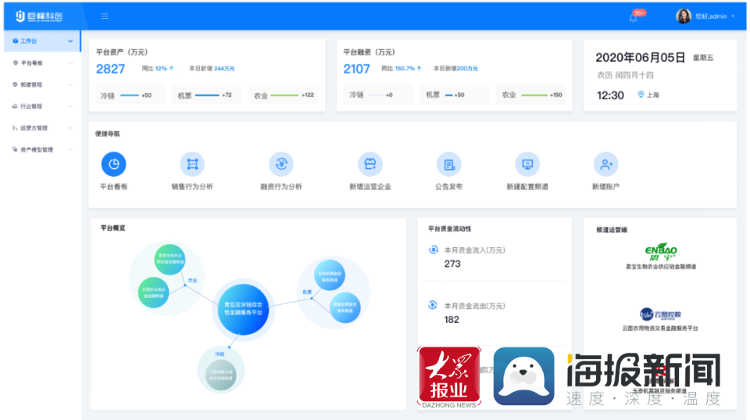This screenshot has height=420, width=750.
Task: Click the 巨峰科创 logo in the header
Action: 40,16
